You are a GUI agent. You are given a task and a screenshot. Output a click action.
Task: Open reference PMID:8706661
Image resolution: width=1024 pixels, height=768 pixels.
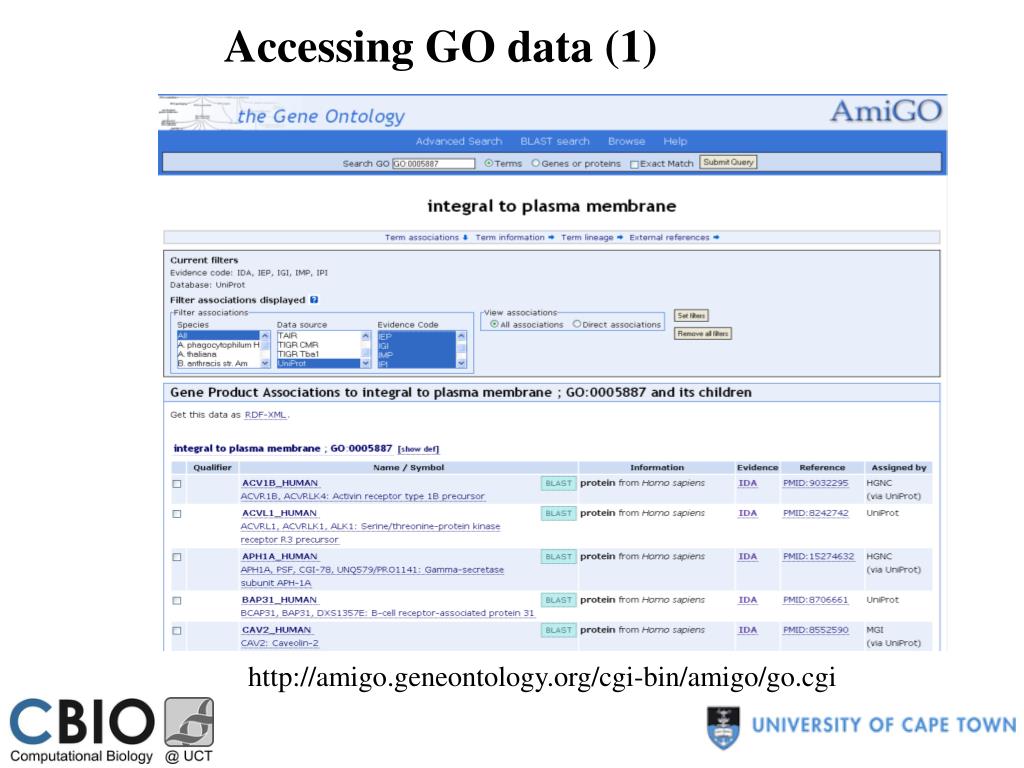click(x=815, y=600)
